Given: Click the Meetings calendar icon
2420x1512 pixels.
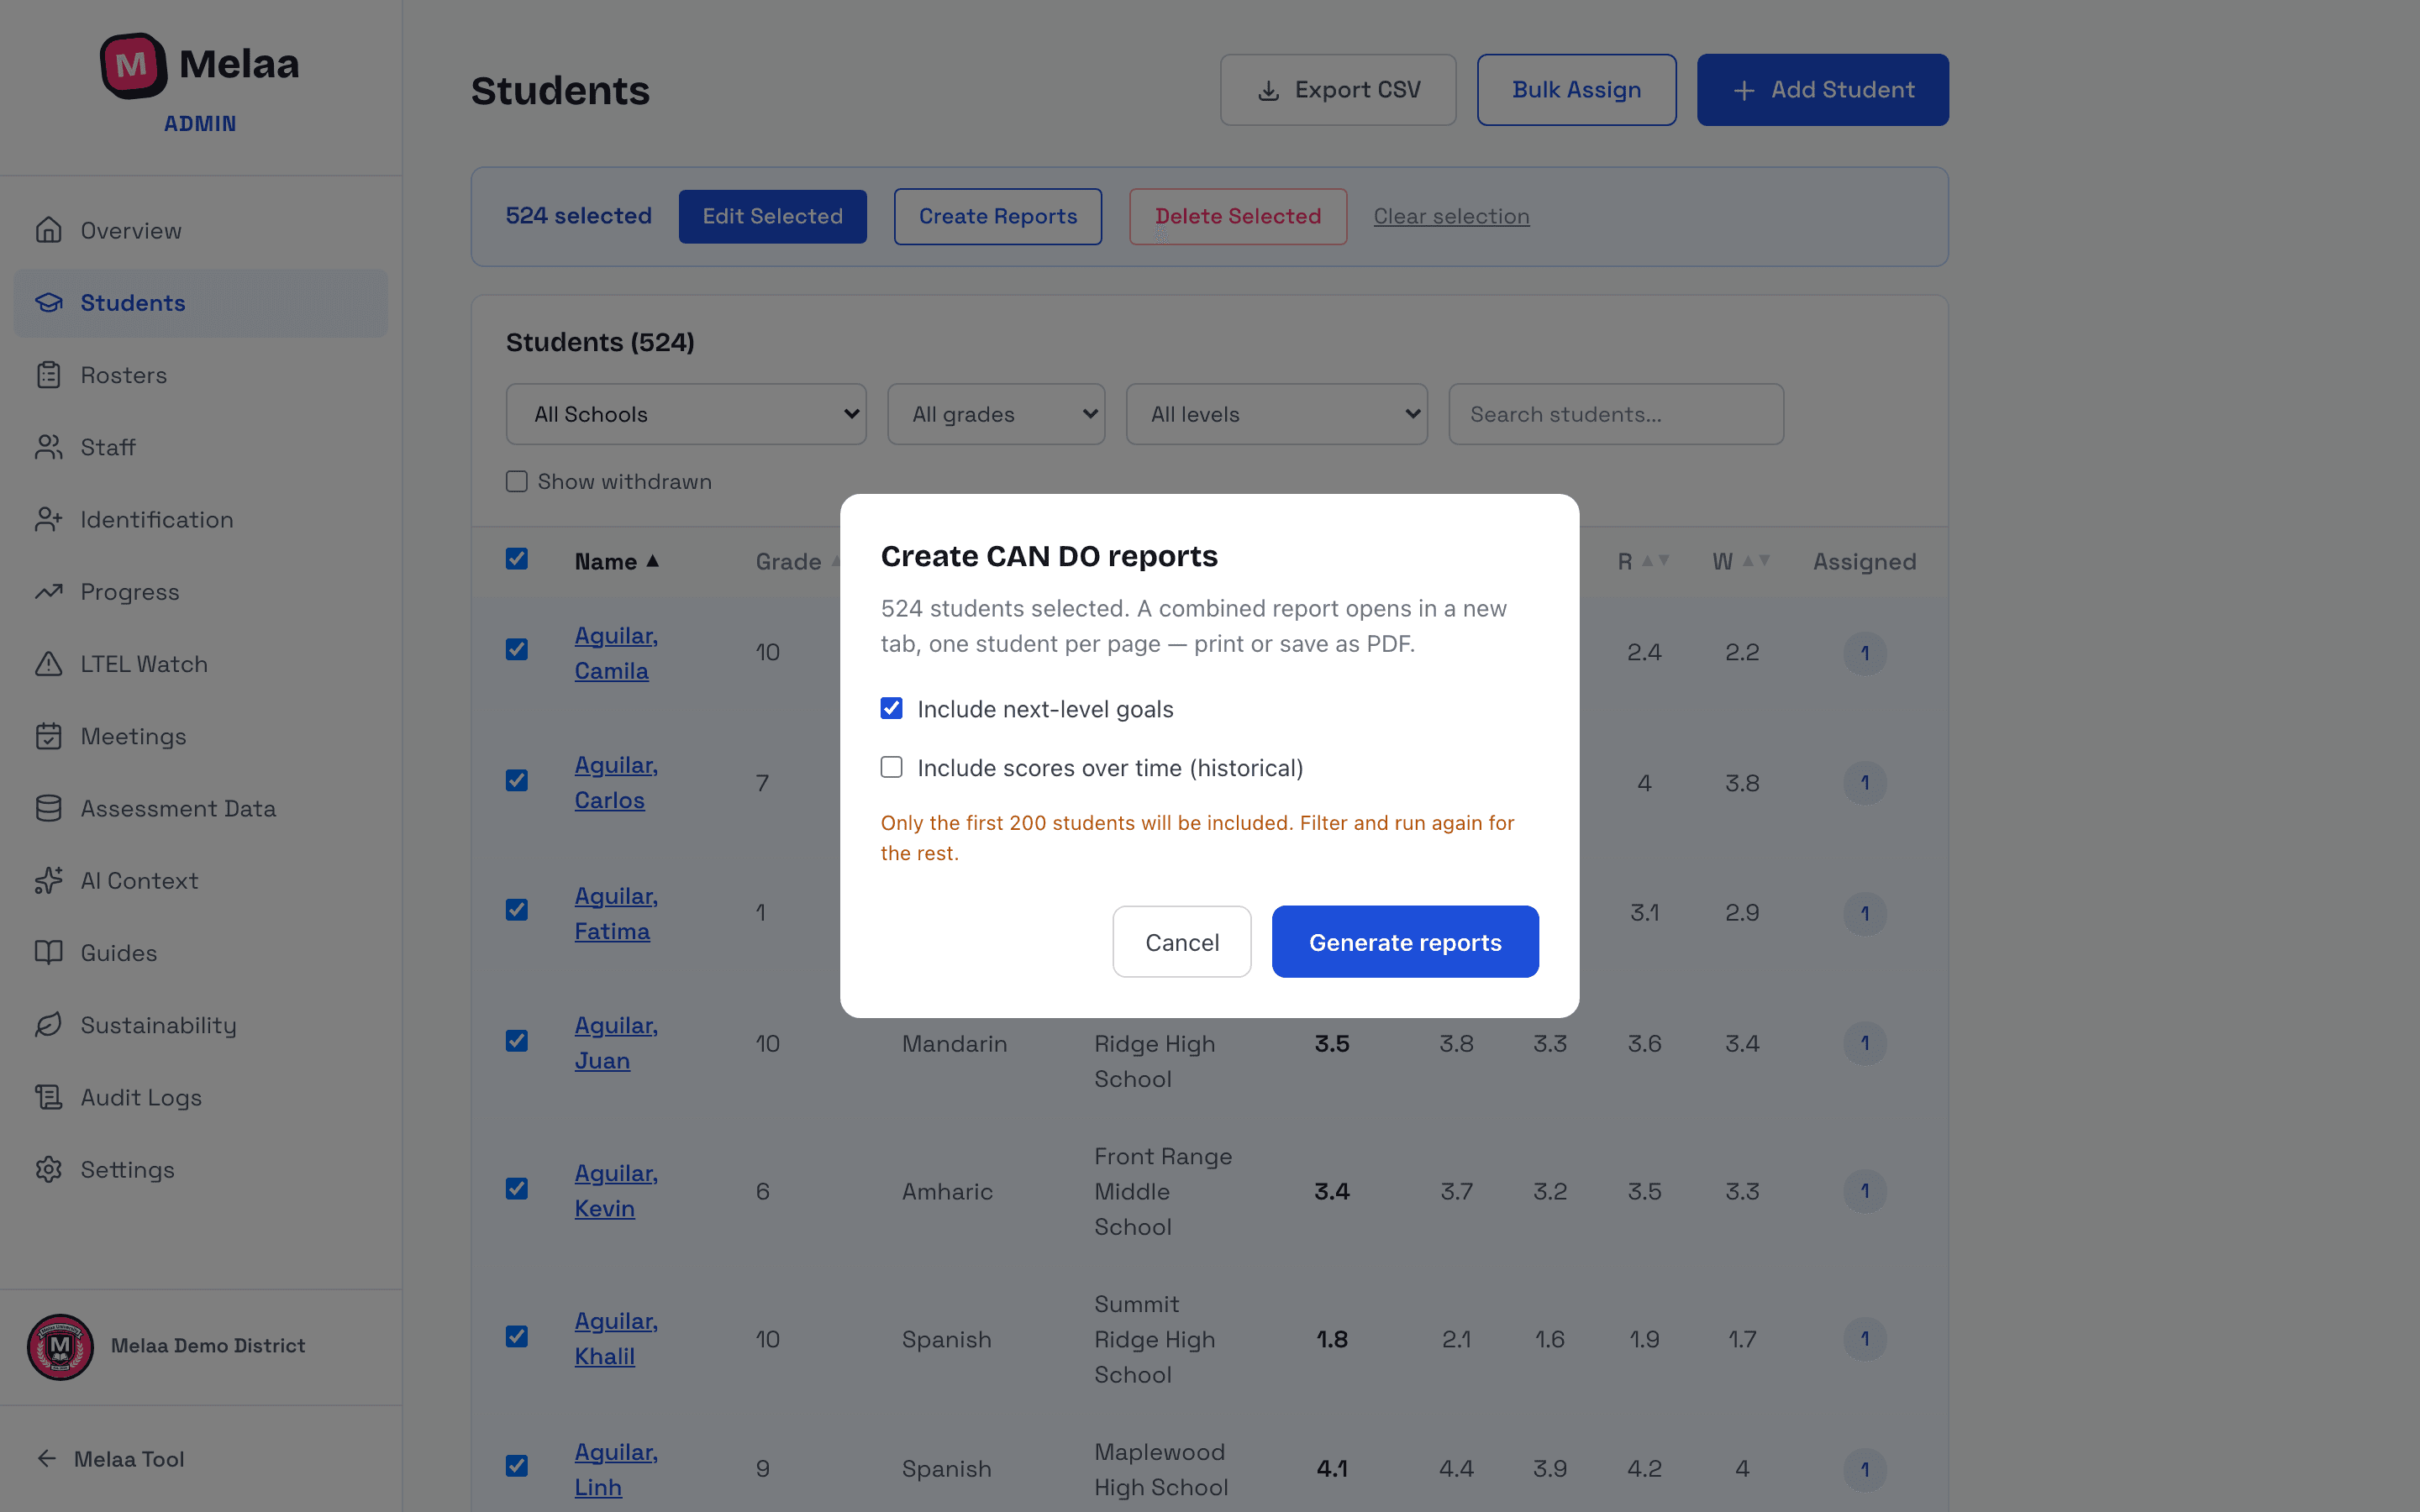Looking at the screenshot, I should [48, 736].
